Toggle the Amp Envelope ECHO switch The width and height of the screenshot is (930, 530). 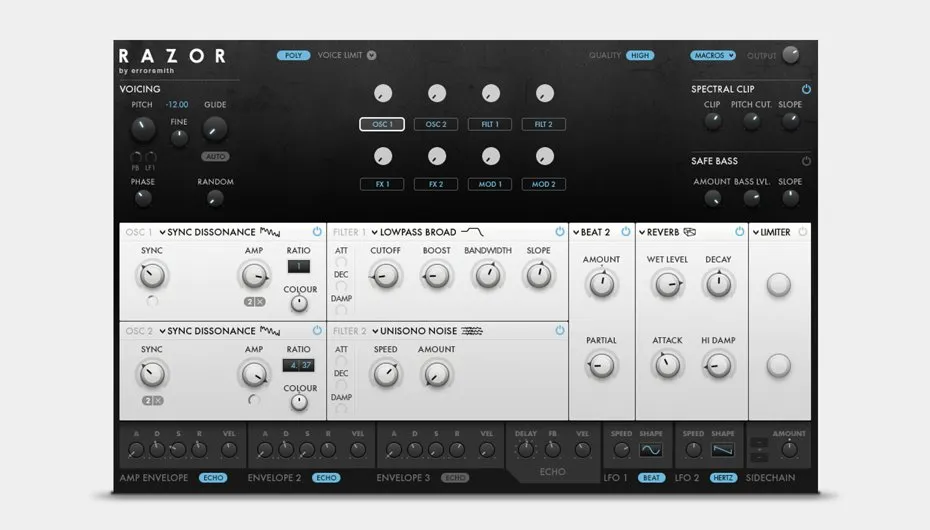point(213,478)
